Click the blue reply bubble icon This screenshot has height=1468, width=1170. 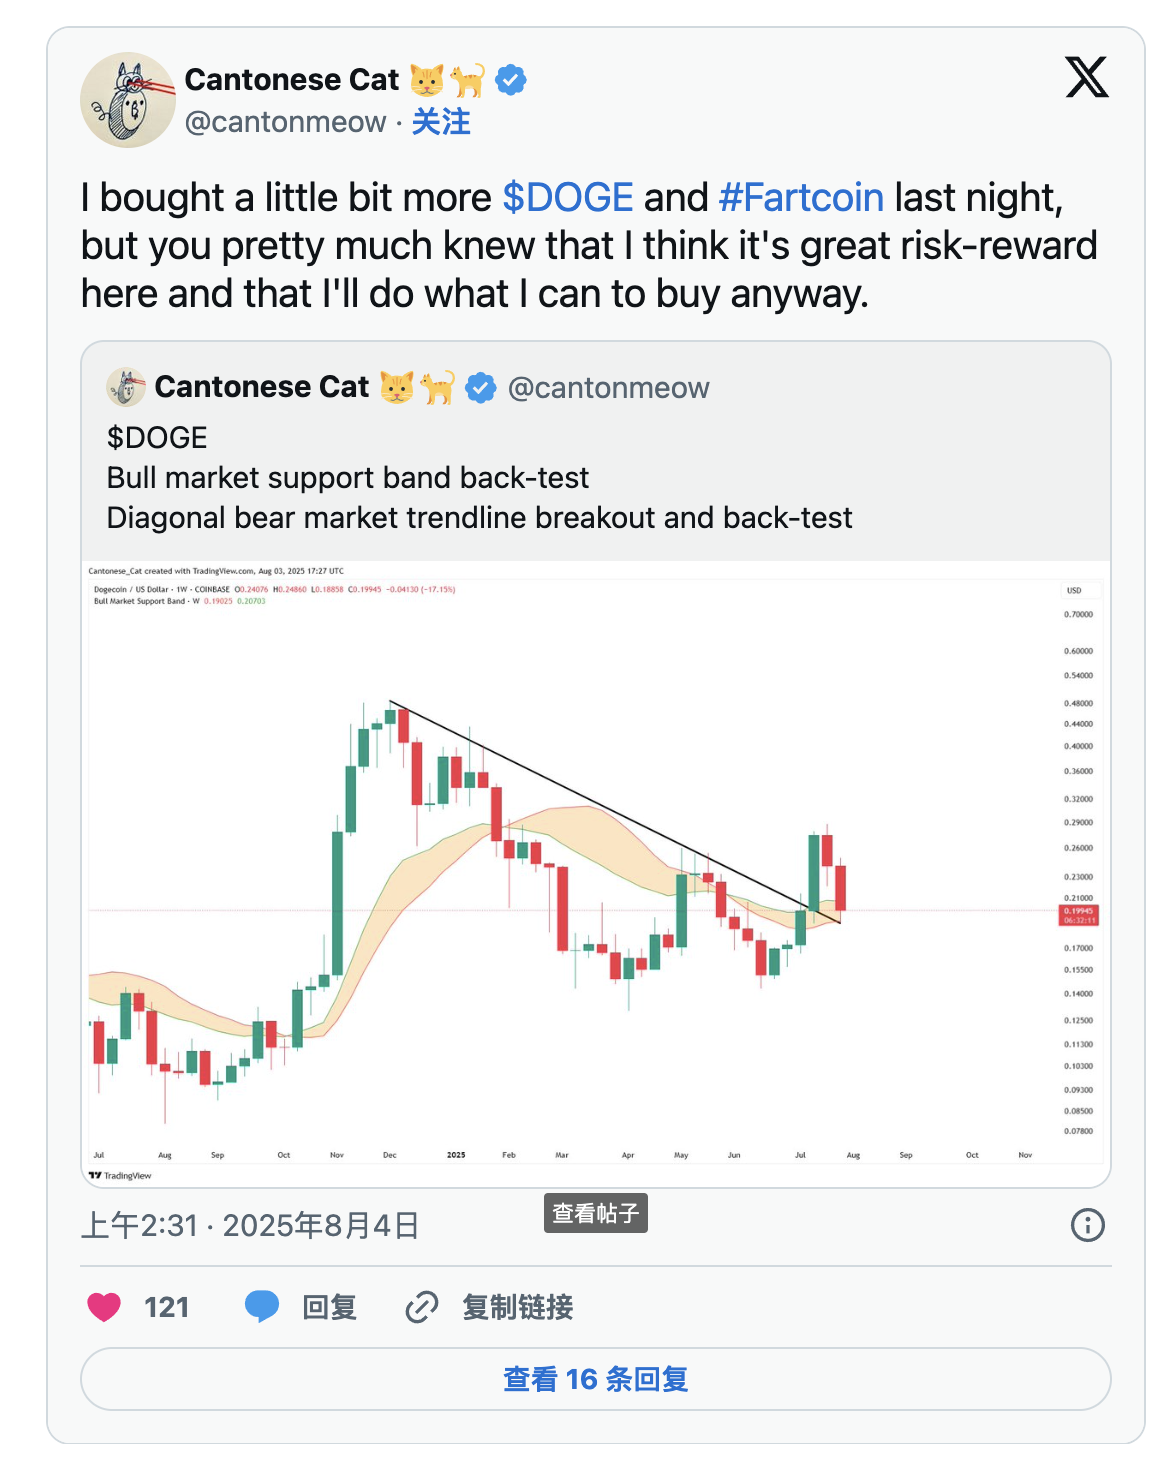262,1307
